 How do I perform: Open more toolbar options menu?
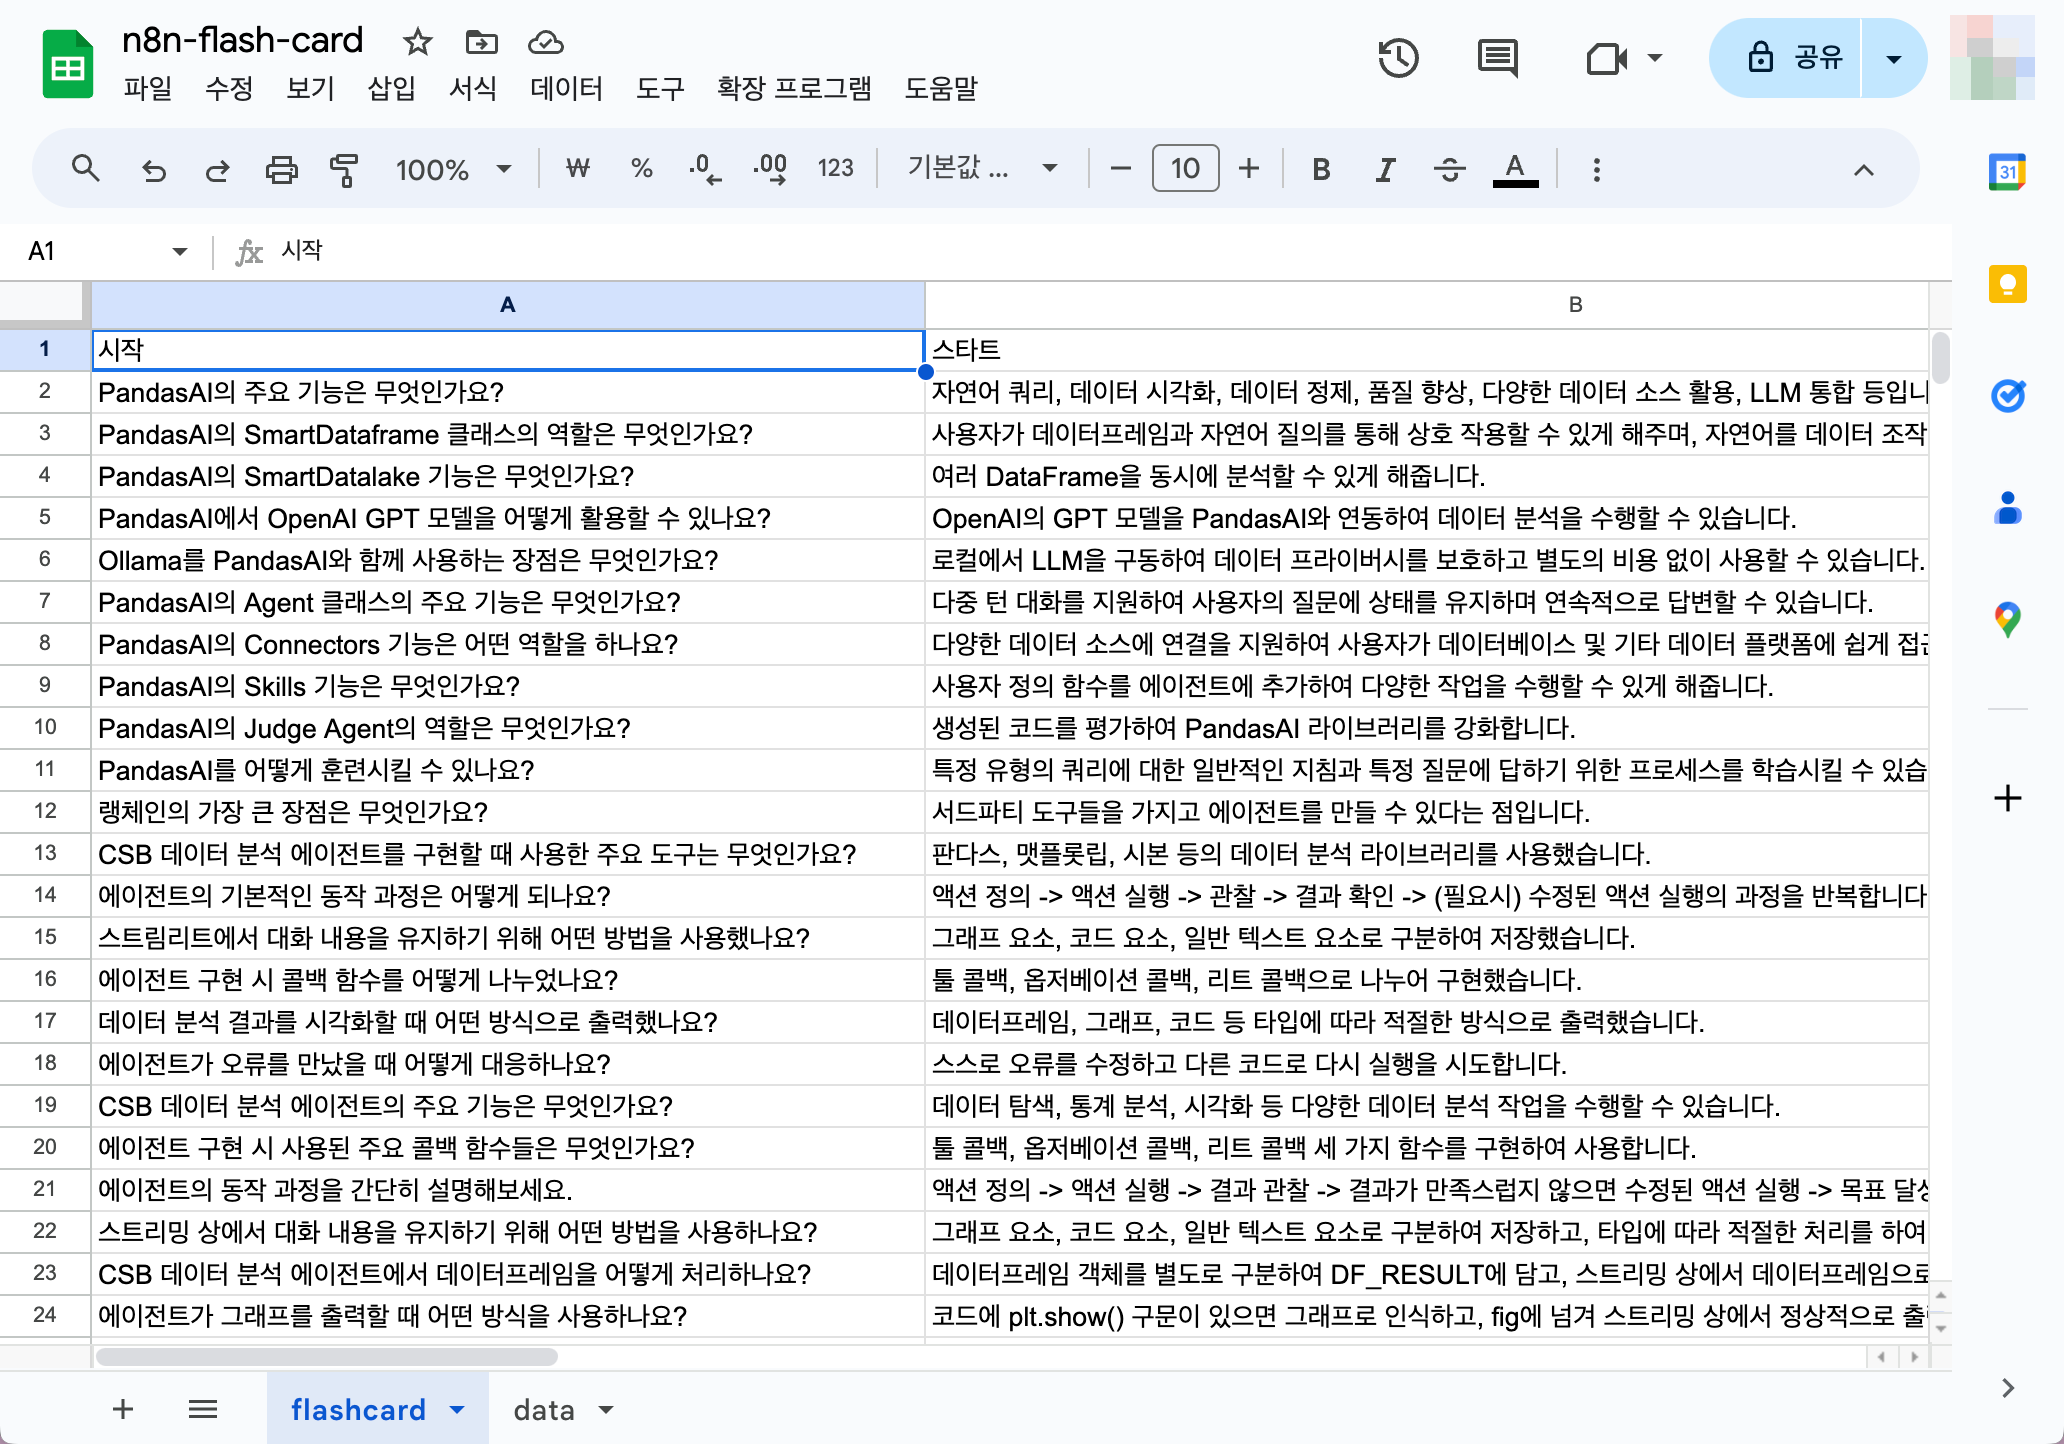[x=1596, y=169]
